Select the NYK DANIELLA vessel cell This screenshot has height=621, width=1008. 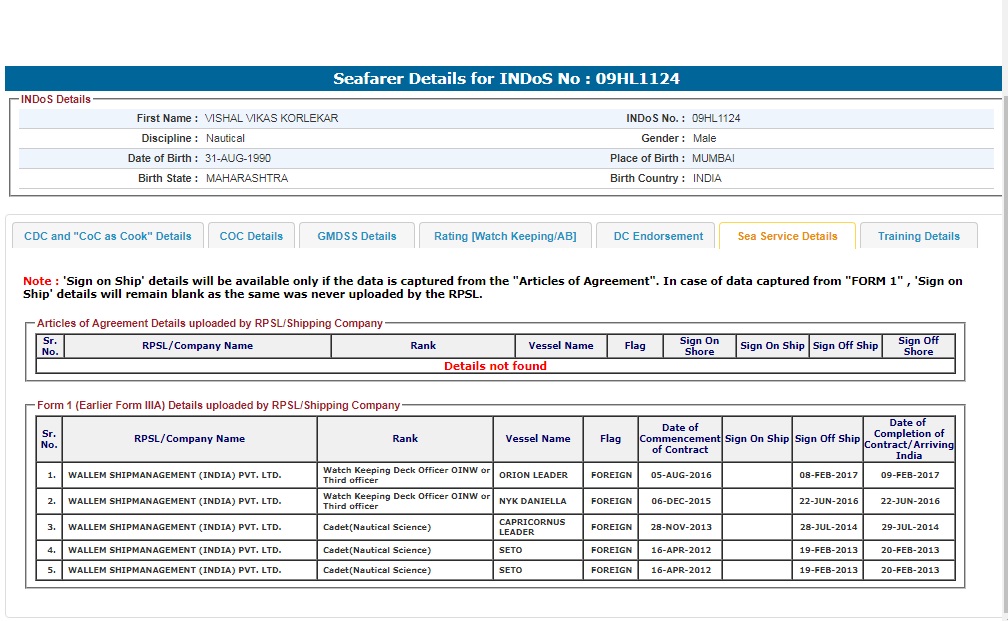[x=533, y=501]
